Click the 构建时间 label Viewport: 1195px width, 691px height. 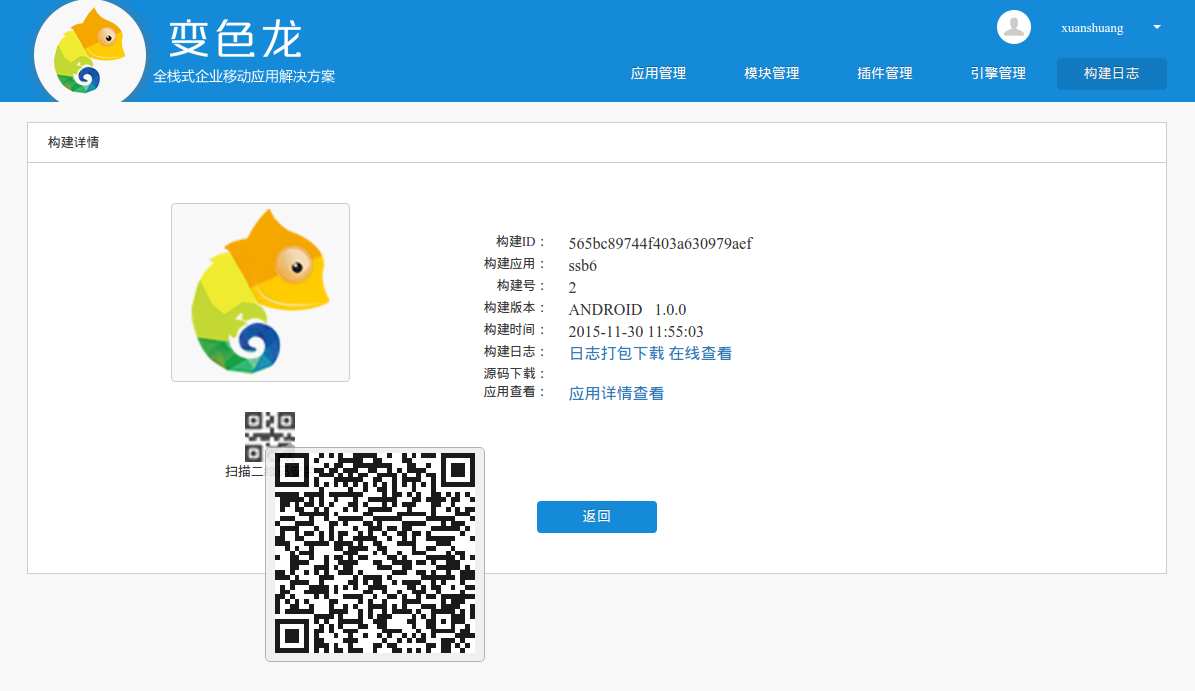[x=514, y=329]
